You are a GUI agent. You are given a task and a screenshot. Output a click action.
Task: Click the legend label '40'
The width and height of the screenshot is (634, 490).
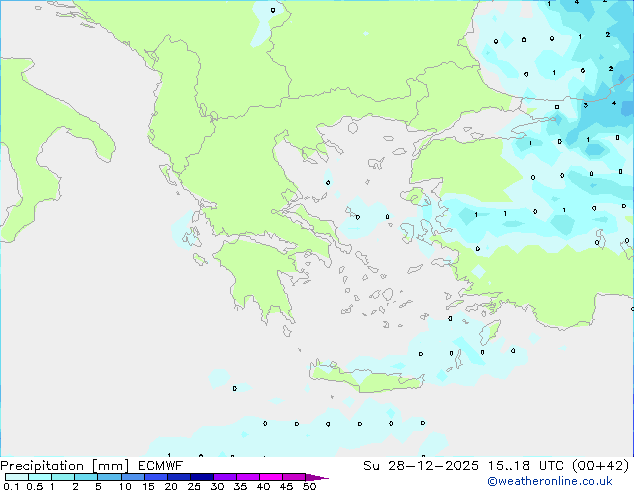pyautogui.click(x=263, y=486)
